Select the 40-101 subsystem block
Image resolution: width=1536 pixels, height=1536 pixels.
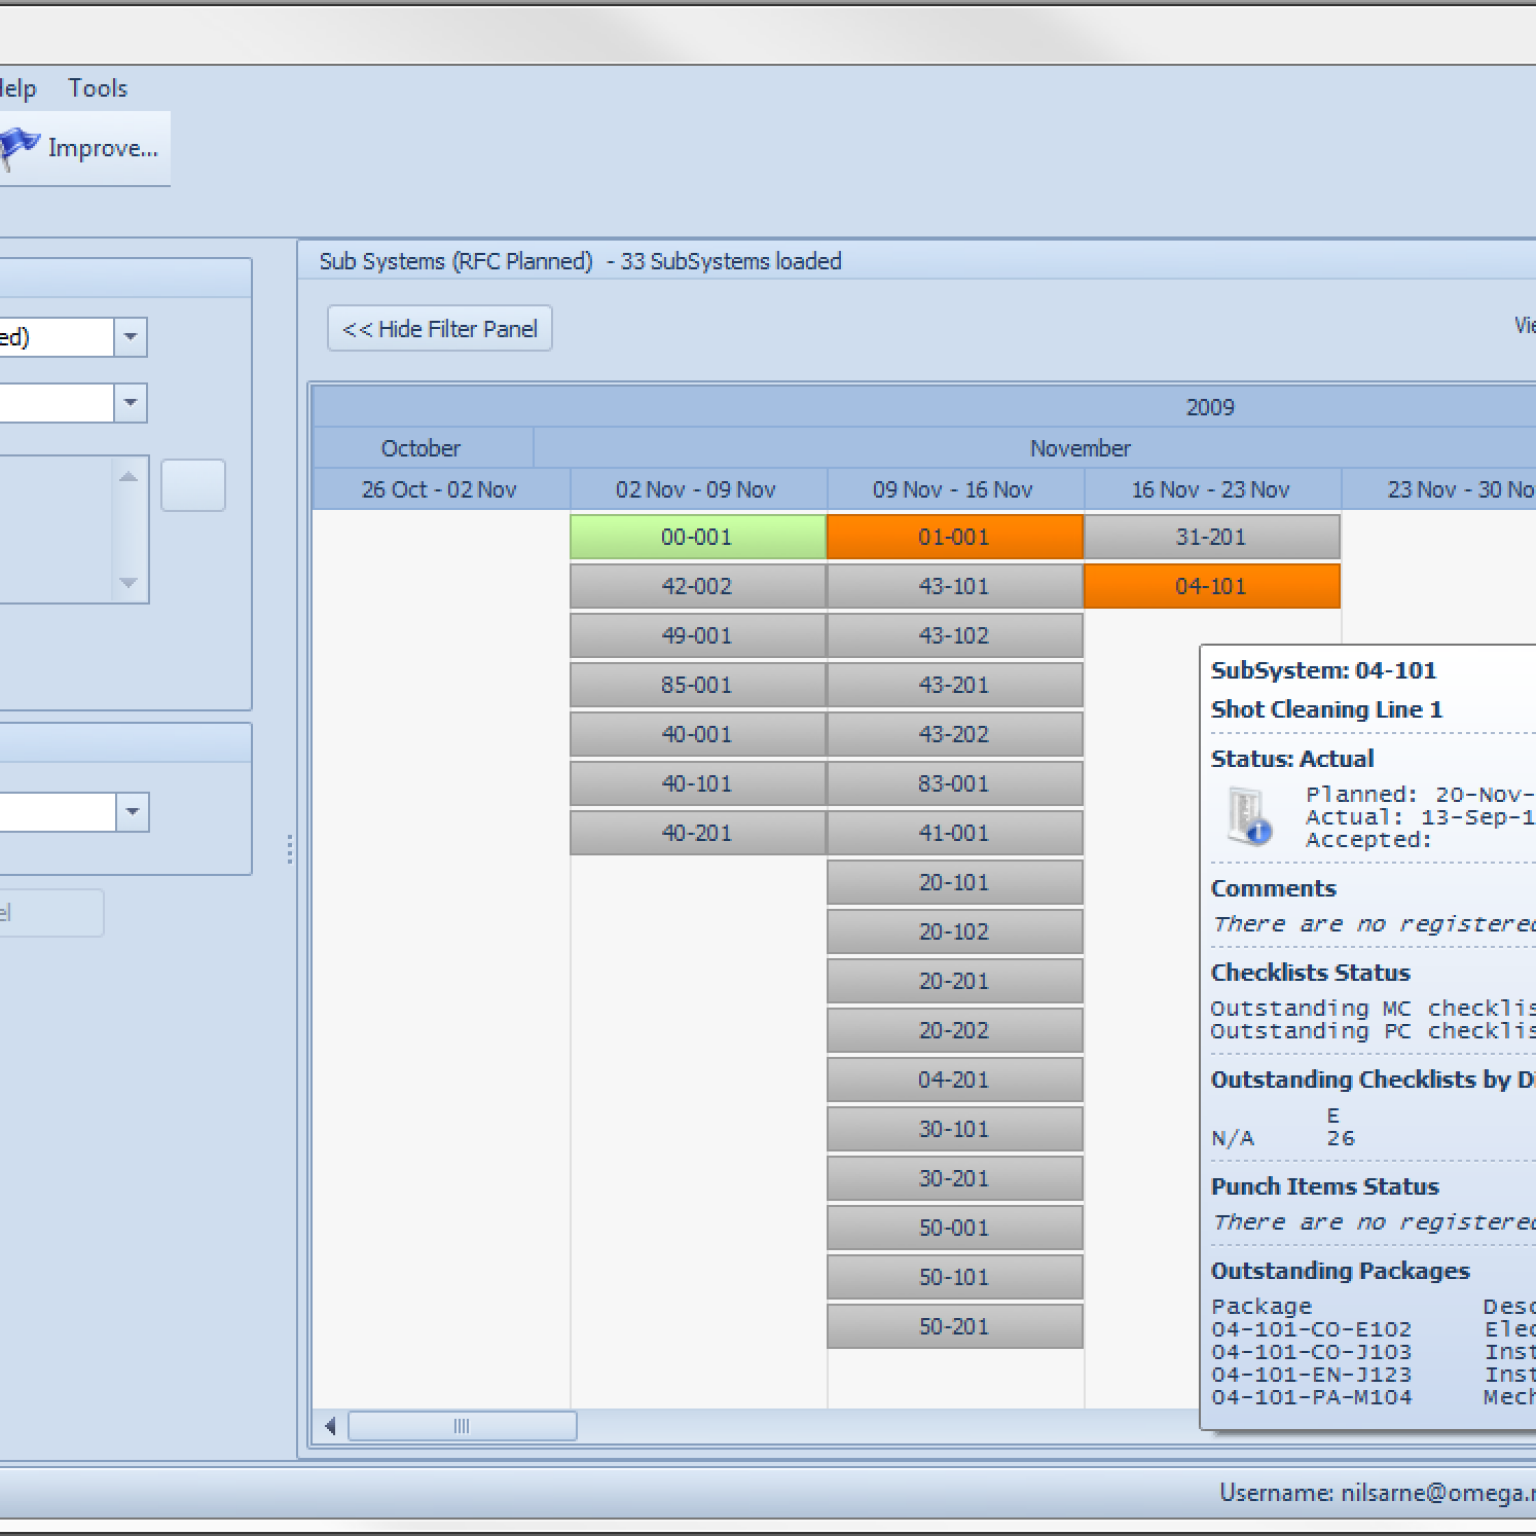click(697, 784)
